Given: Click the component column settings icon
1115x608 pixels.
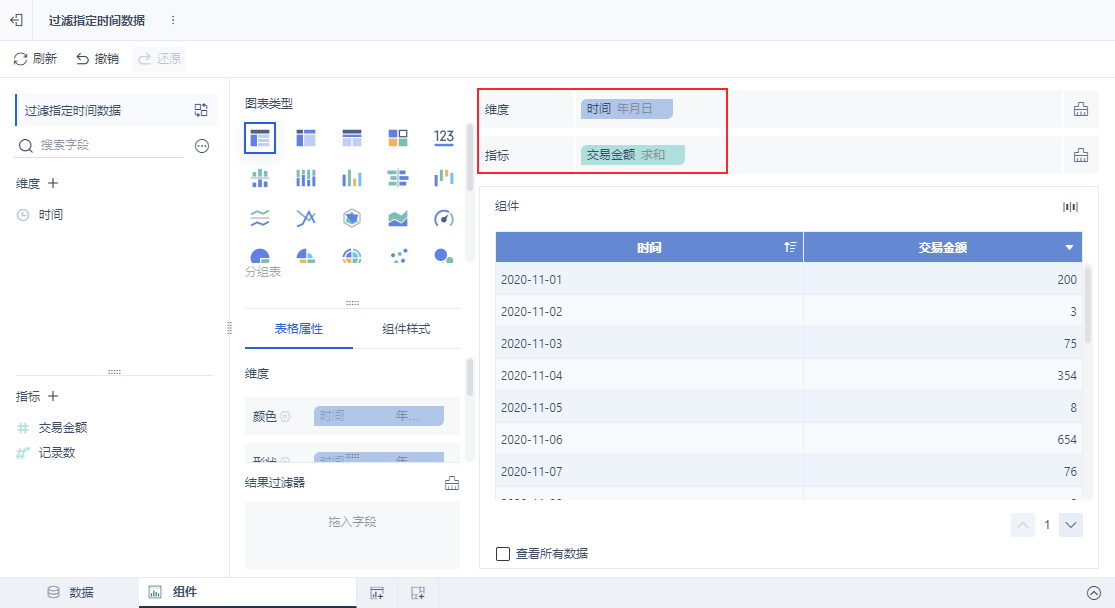Looking at the screenshot, I should click(1070, 206).
